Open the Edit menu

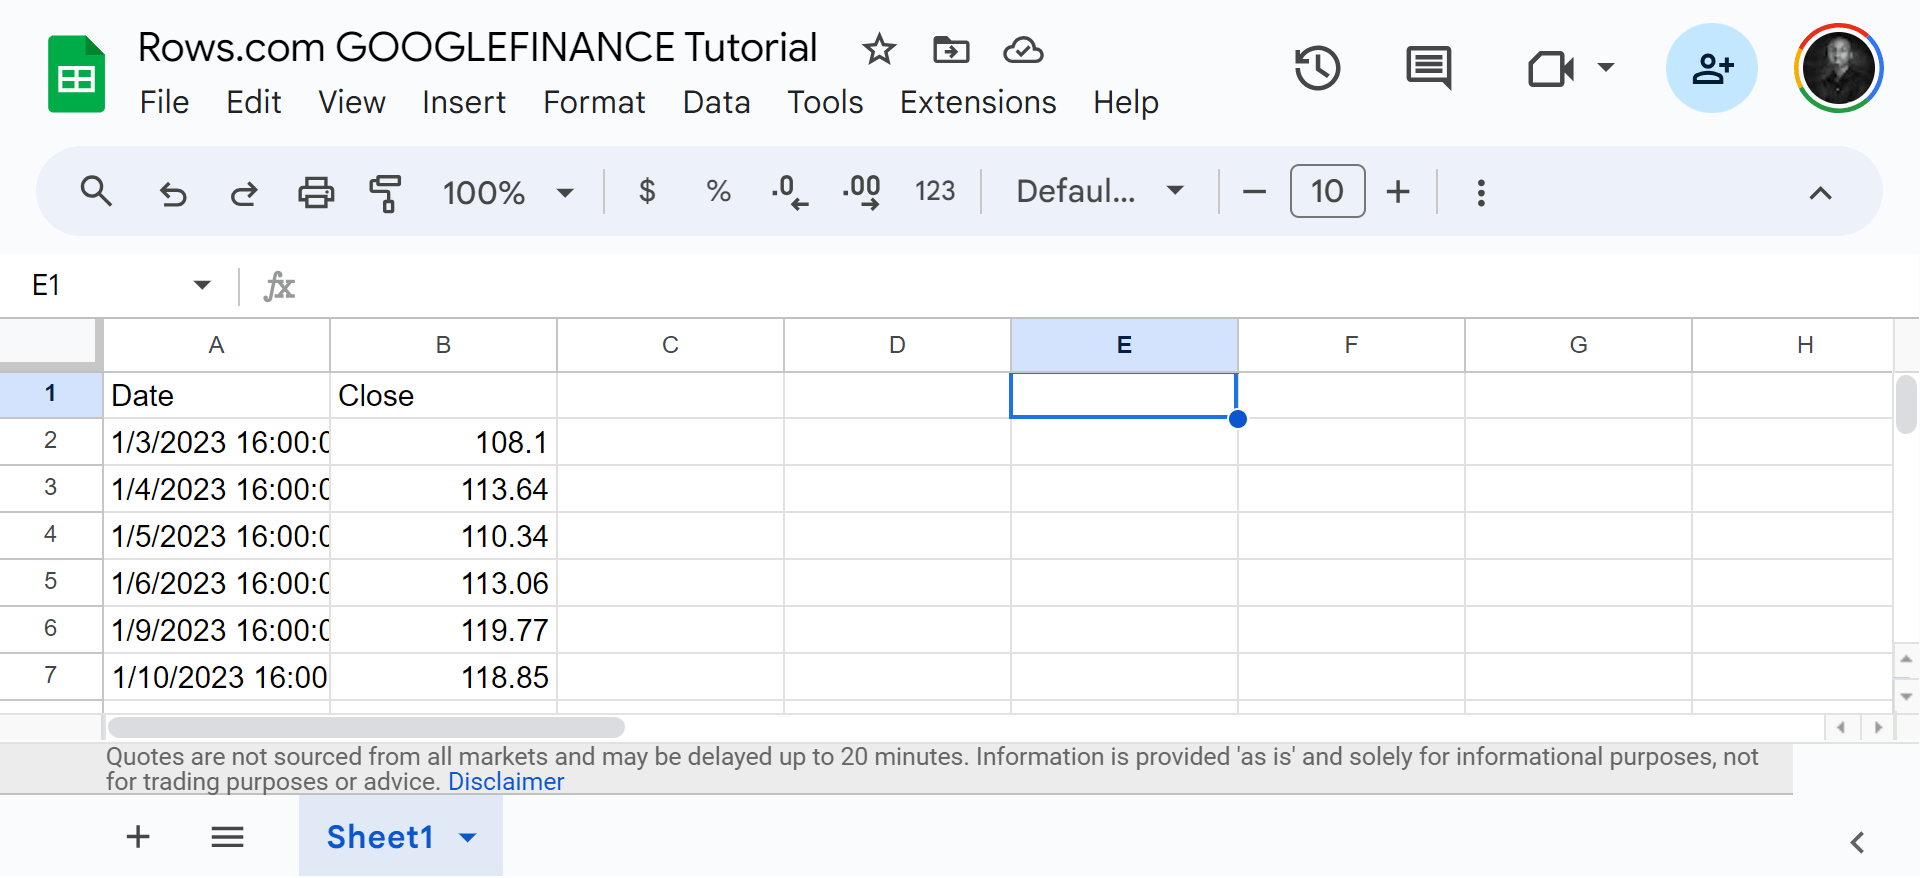(253, 102)
